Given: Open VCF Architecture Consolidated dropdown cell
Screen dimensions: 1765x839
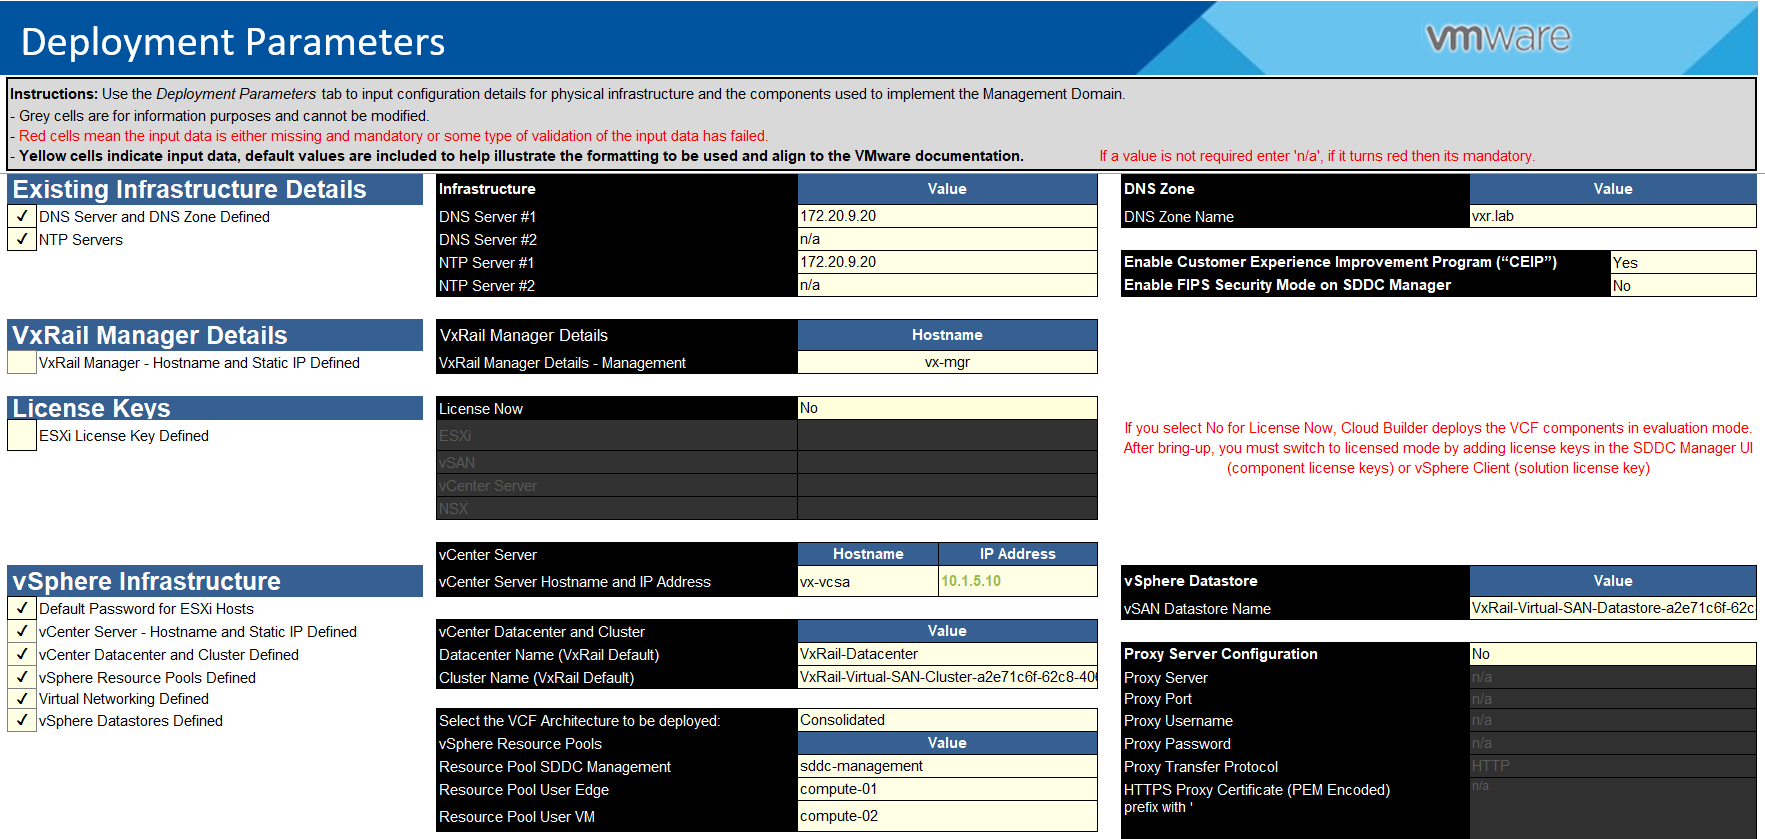Looking at the screenshot, I should click(x=947, y=720).
